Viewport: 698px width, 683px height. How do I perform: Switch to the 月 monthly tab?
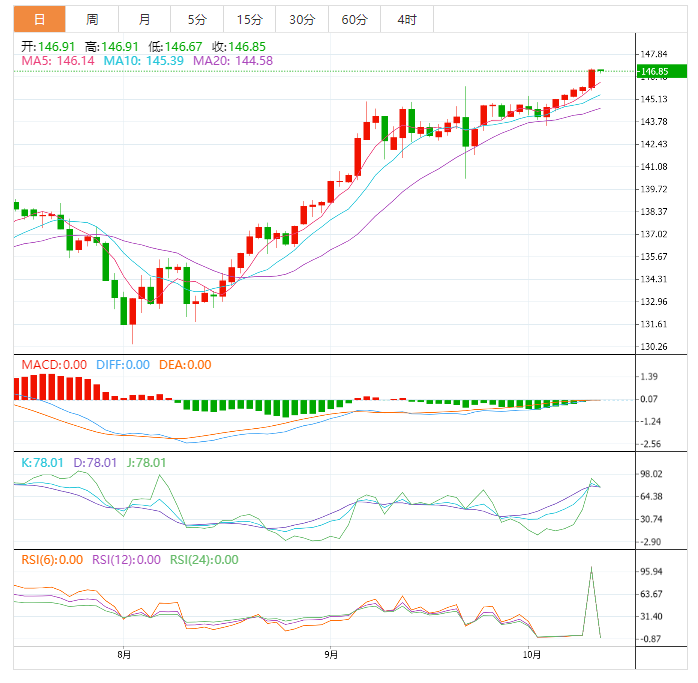(x=145, y=19)
